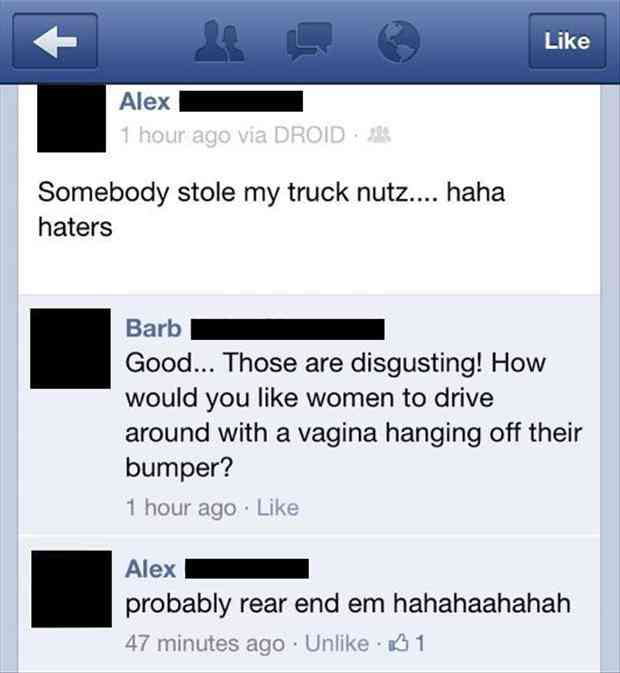Open Alex's profile picture on post

[71, 118]
